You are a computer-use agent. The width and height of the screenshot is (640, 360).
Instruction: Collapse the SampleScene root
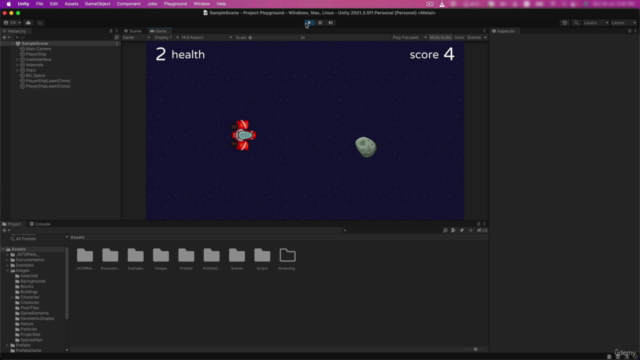point(13,43)
